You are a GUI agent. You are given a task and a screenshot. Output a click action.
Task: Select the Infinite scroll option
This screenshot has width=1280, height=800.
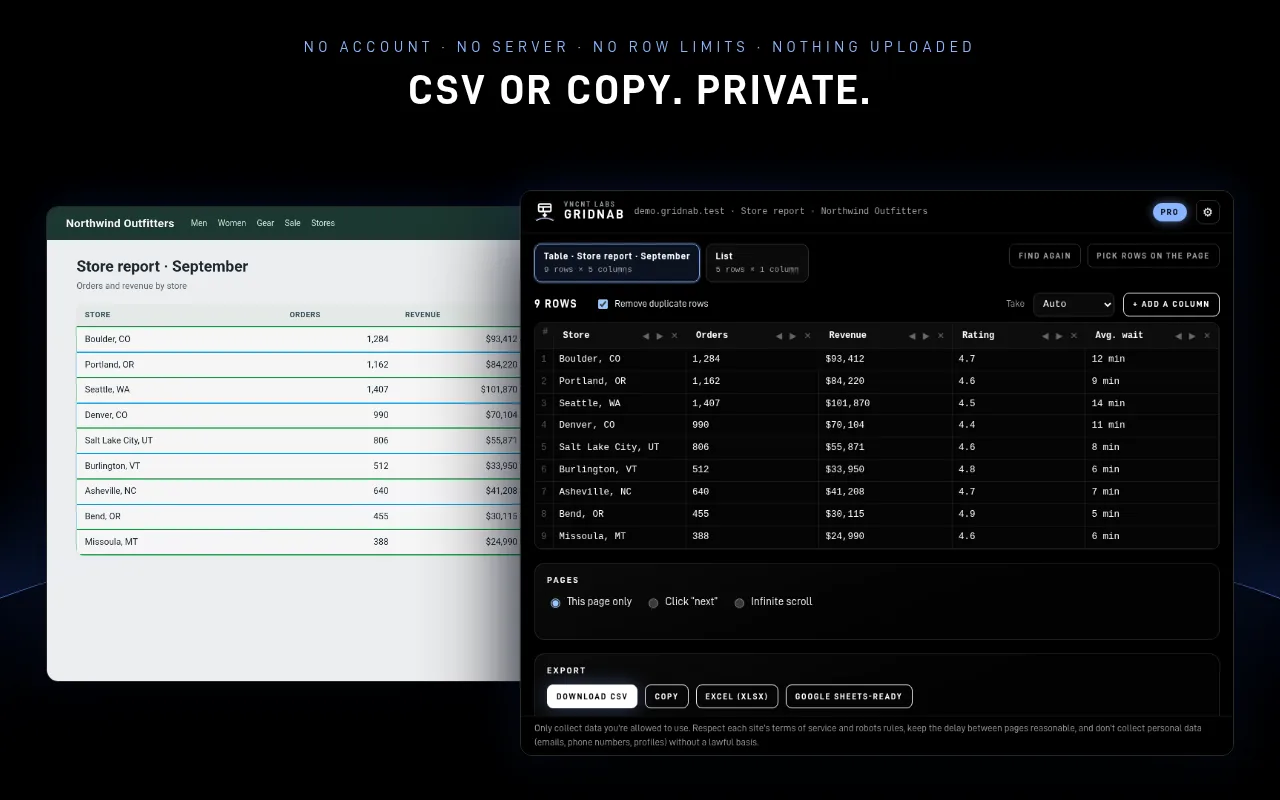pyautogui.click(x=739, y=603)
